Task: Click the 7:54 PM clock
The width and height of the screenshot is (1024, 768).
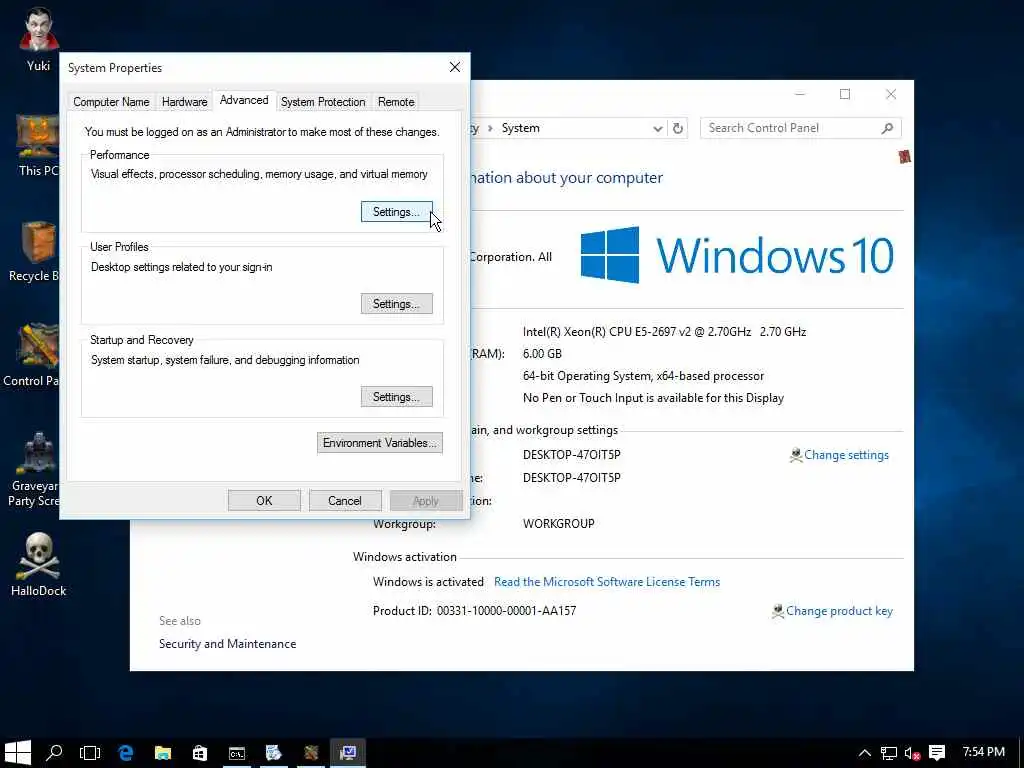Action: (984, 752)
